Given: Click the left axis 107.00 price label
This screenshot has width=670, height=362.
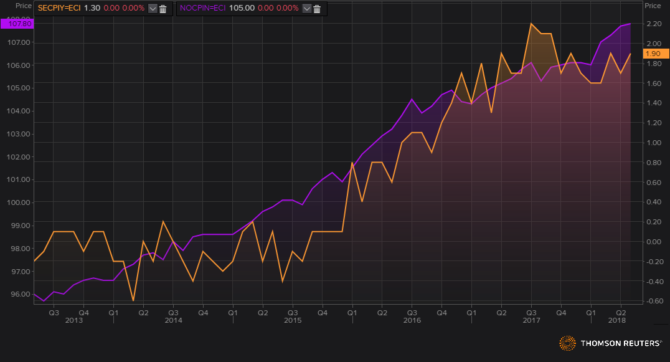Looking at the screenshot, I should [18, 43].
